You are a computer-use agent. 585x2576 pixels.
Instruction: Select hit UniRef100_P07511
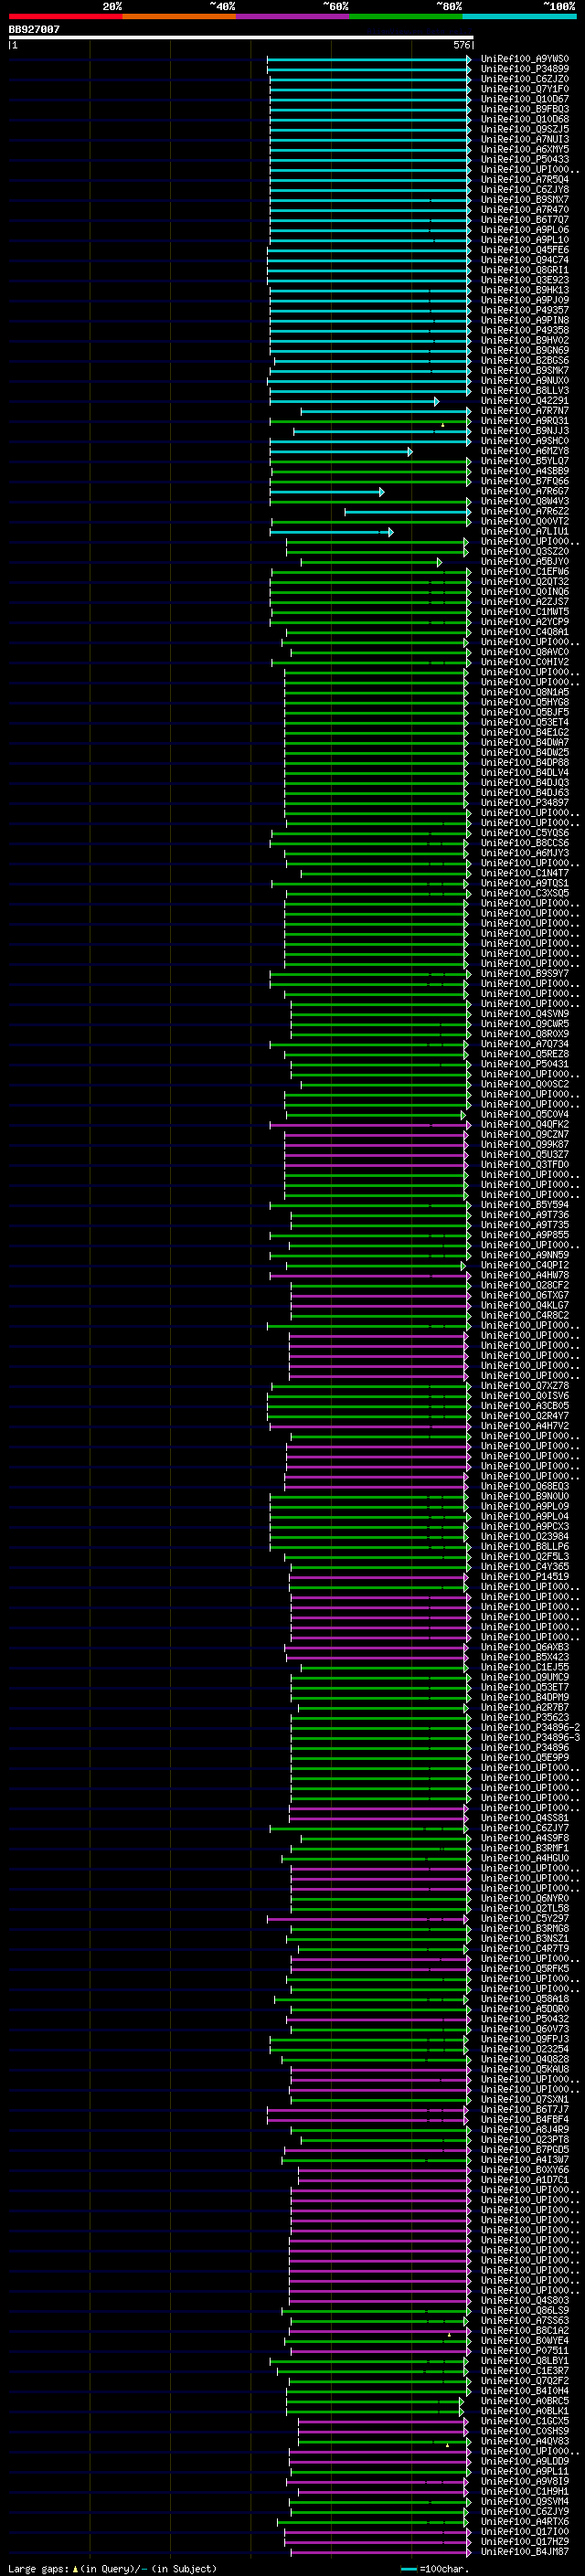click(524, 2351)
